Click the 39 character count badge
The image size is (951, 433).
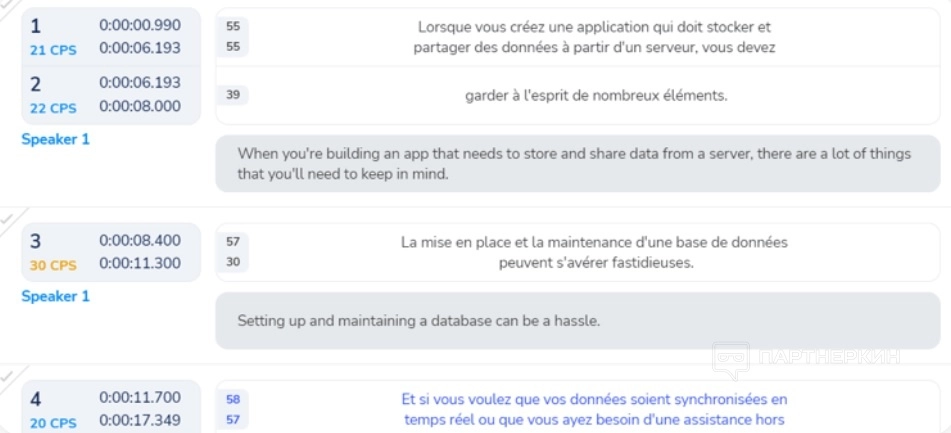[233, 96]
